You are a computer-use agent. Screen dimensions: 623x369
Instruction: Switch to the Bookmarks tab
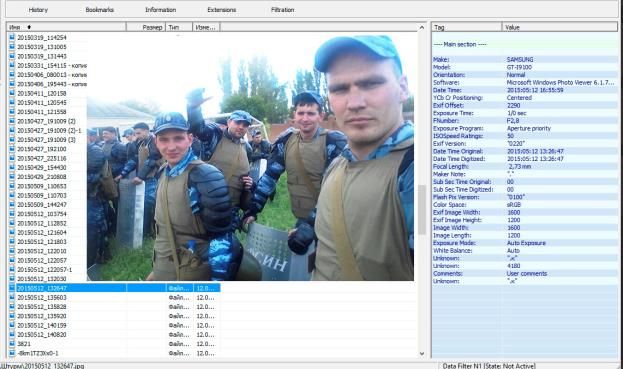(99, 10)
